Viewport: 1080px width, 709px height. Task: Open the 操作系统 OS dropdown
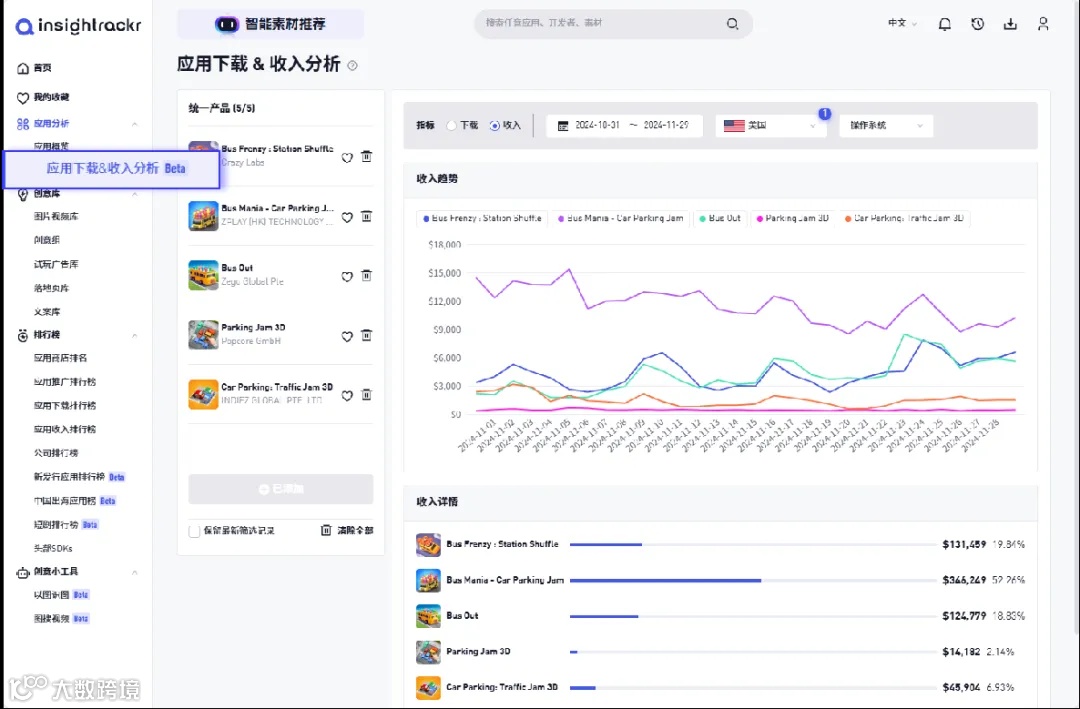point(886,125)
